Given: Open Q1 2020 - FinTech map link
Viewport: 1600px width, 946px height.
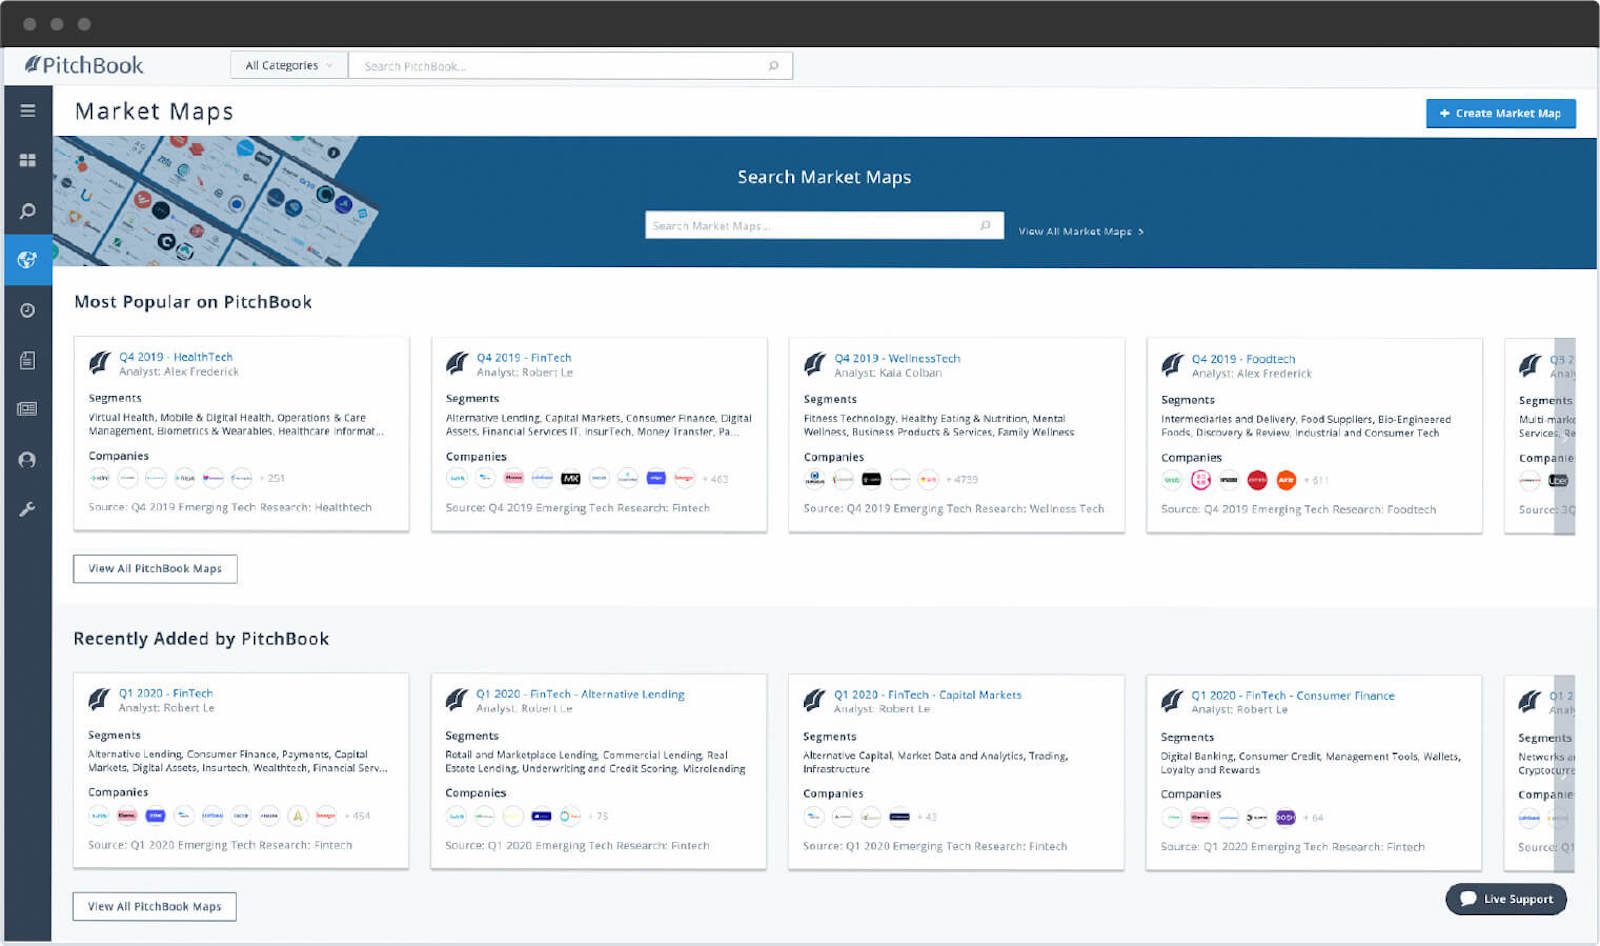Looking at the screenshot, I should coord(166,693).
